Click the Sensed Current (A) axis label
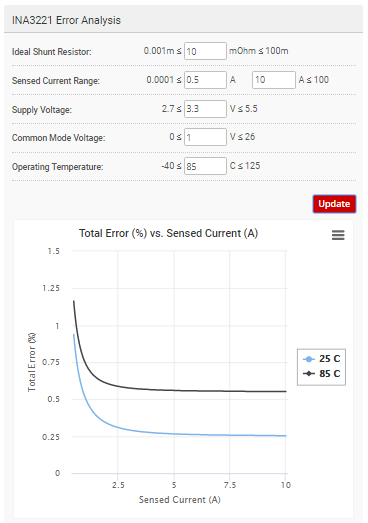Viewport: 368px width, 523px height. [180, 500]
